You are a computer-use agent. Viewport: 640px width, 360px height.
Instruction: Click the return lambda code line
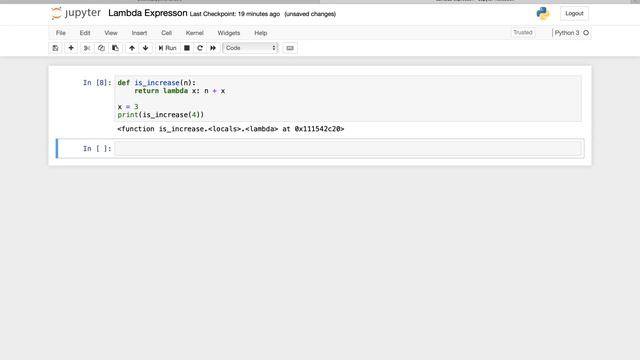pos(180,91)
